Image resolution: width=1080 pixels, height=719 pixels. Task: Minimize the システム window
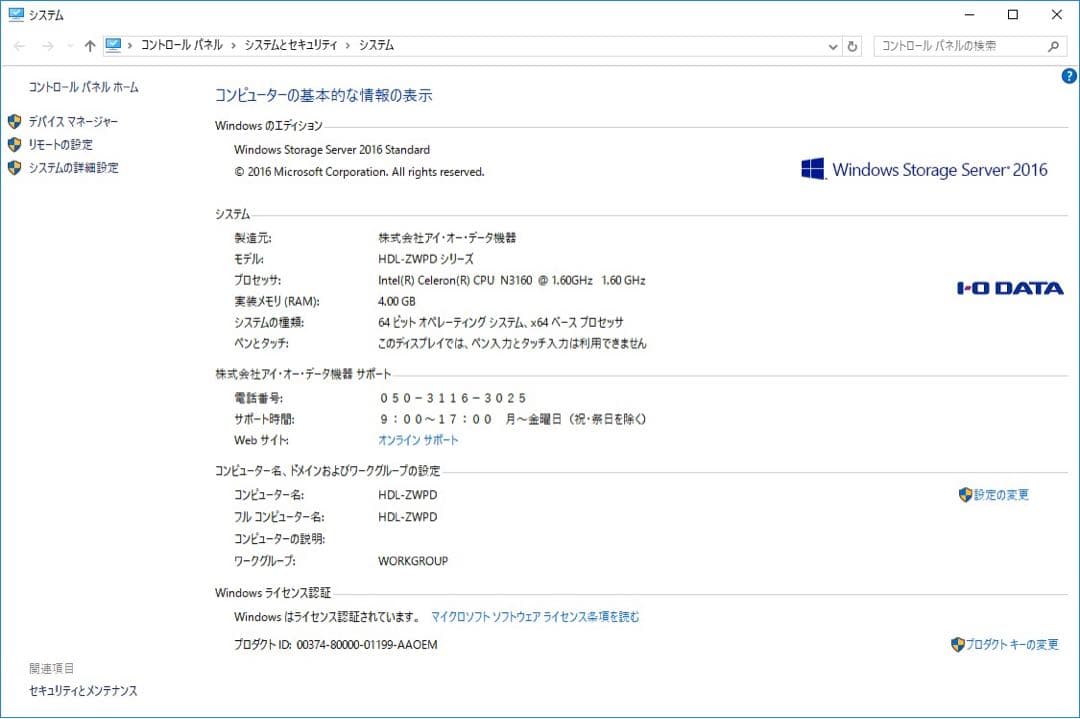[969, 14]
